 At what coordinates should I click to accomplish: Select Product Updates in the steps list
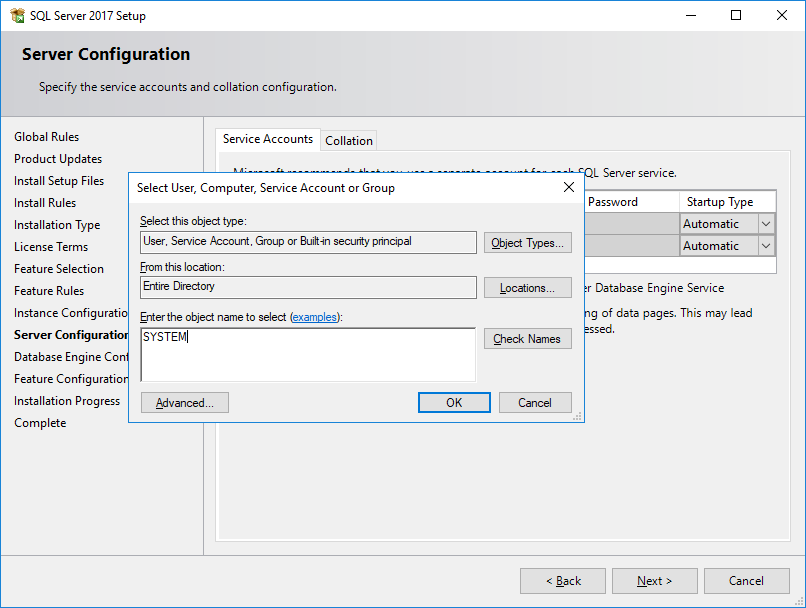[x=58, y=159]
